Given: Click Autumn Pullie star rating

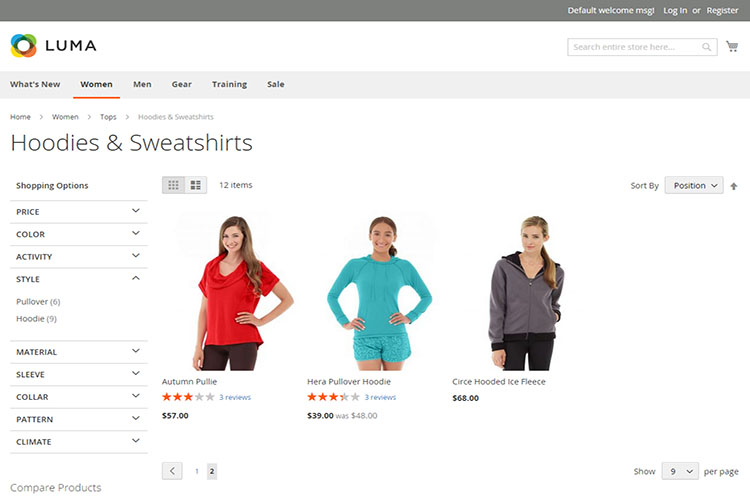Looking at the screenshot, I should click(x=188, y=397).
